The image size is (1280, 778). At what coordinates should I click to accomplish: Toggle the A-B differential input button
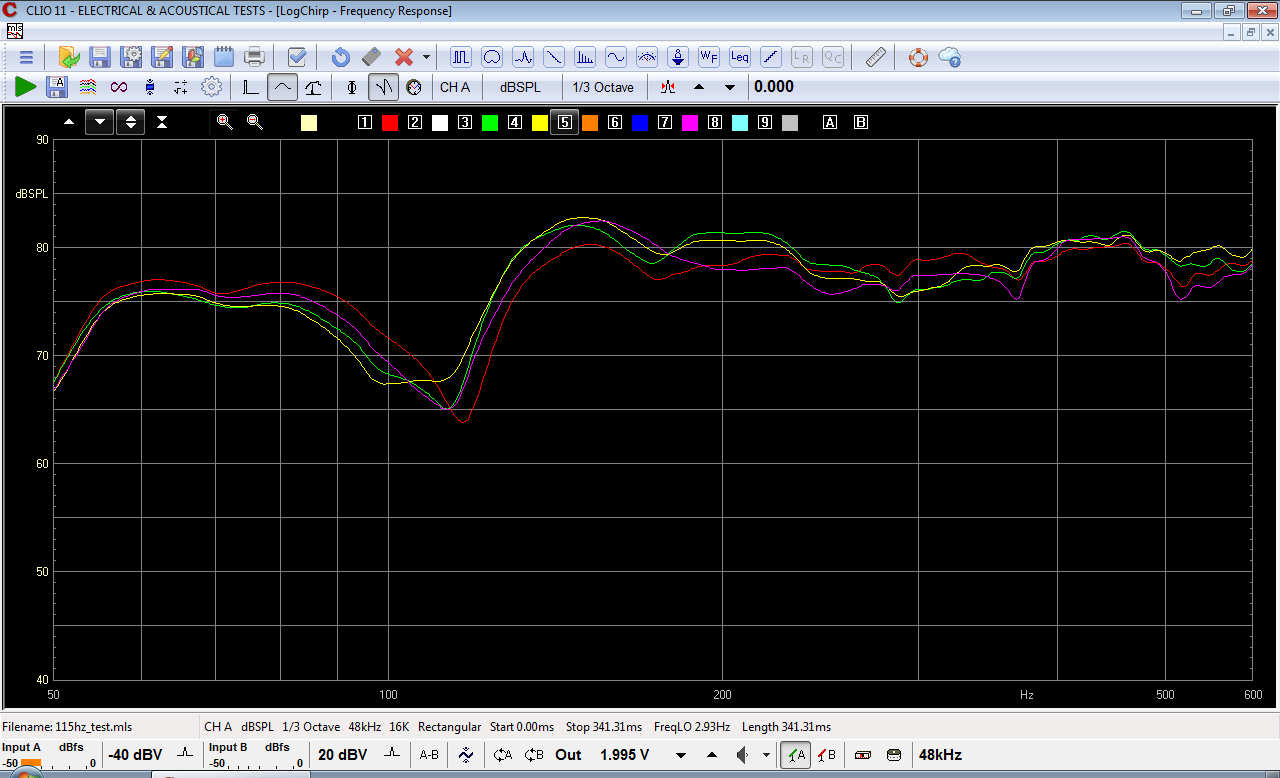pyautogui.click(x=429, y=755)
